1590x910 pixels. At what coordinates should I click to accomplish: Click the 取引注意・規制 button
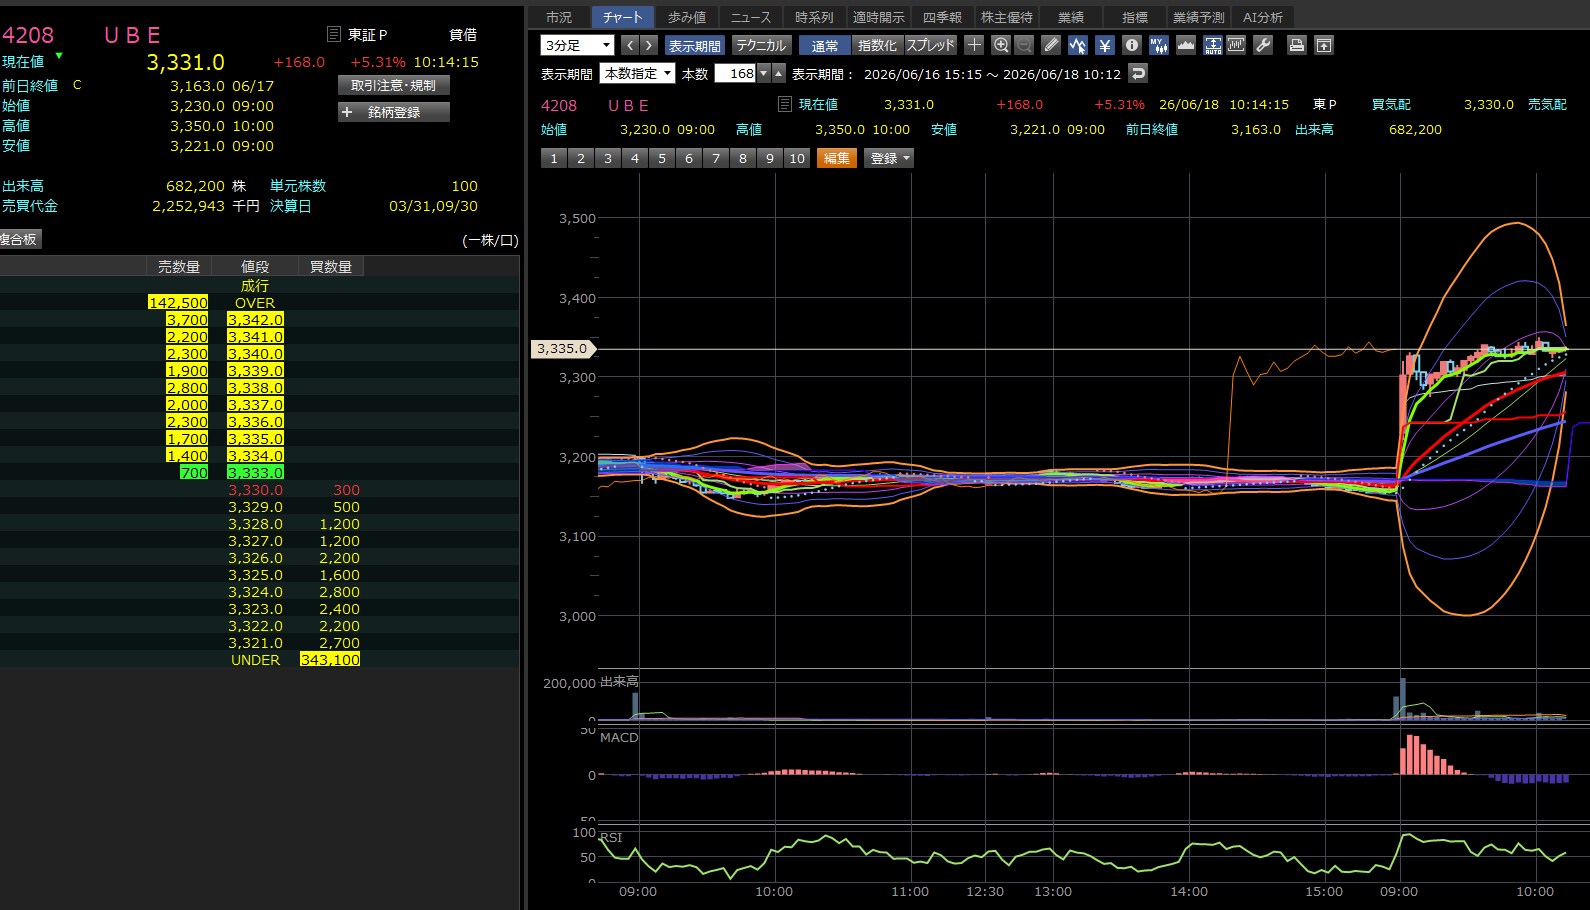click(x=394, y=85)
